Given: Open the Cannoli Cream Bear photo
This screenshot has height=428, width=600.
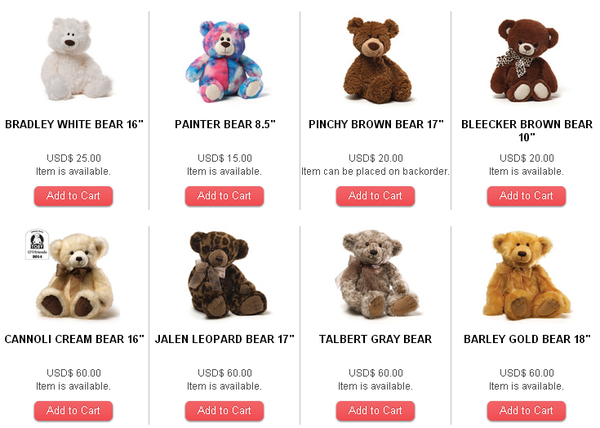Looking at the screenshot, I should [x=75, y=275].
